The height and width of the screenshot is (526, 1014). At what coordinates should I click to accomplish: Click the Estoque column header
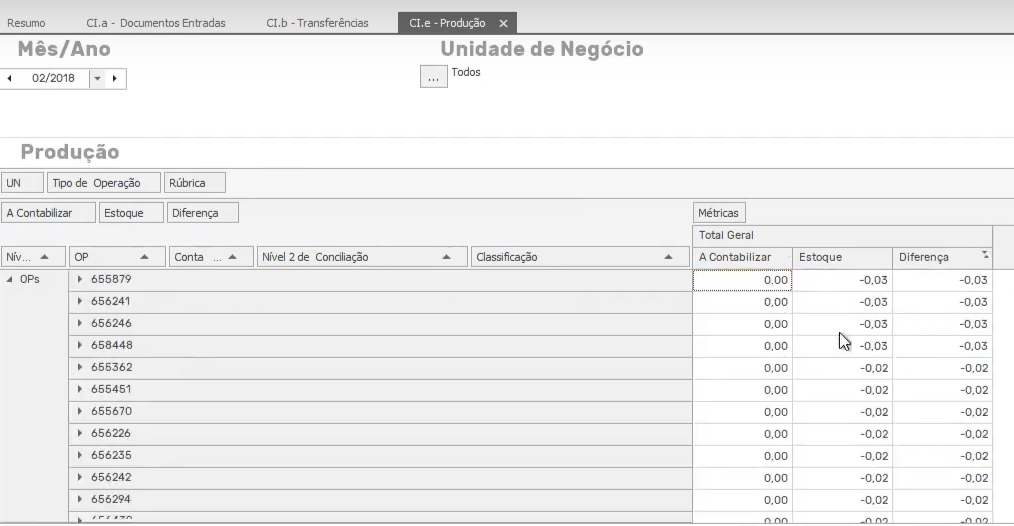[x=843, y=257]
